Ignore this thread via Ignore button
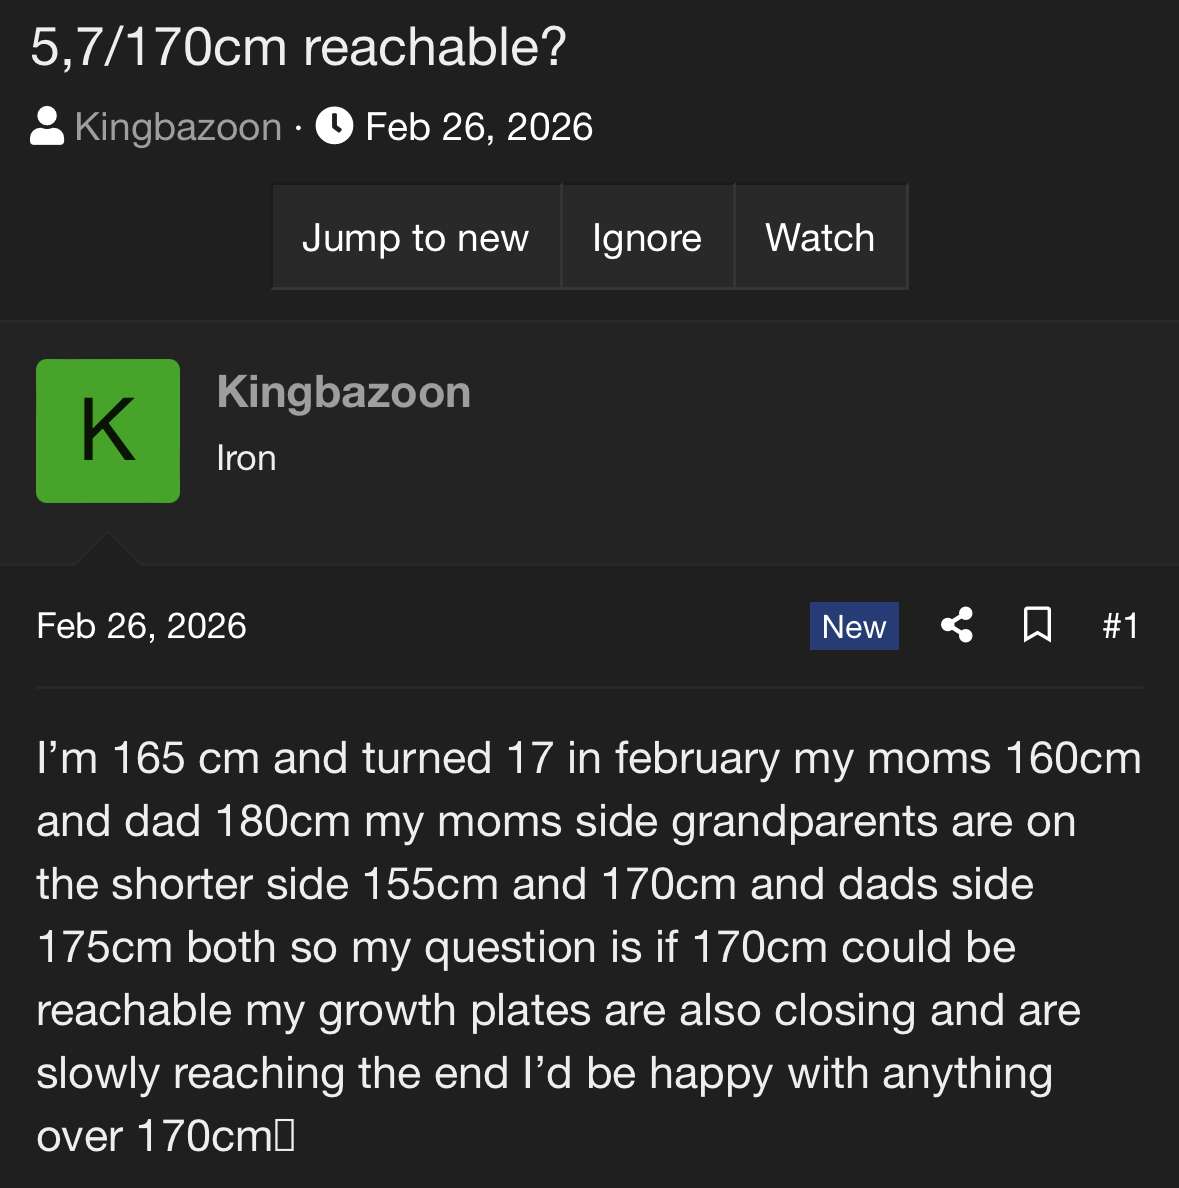Image resolution: width=1179 pixels, height=1188 pixels. click(647, 238)
